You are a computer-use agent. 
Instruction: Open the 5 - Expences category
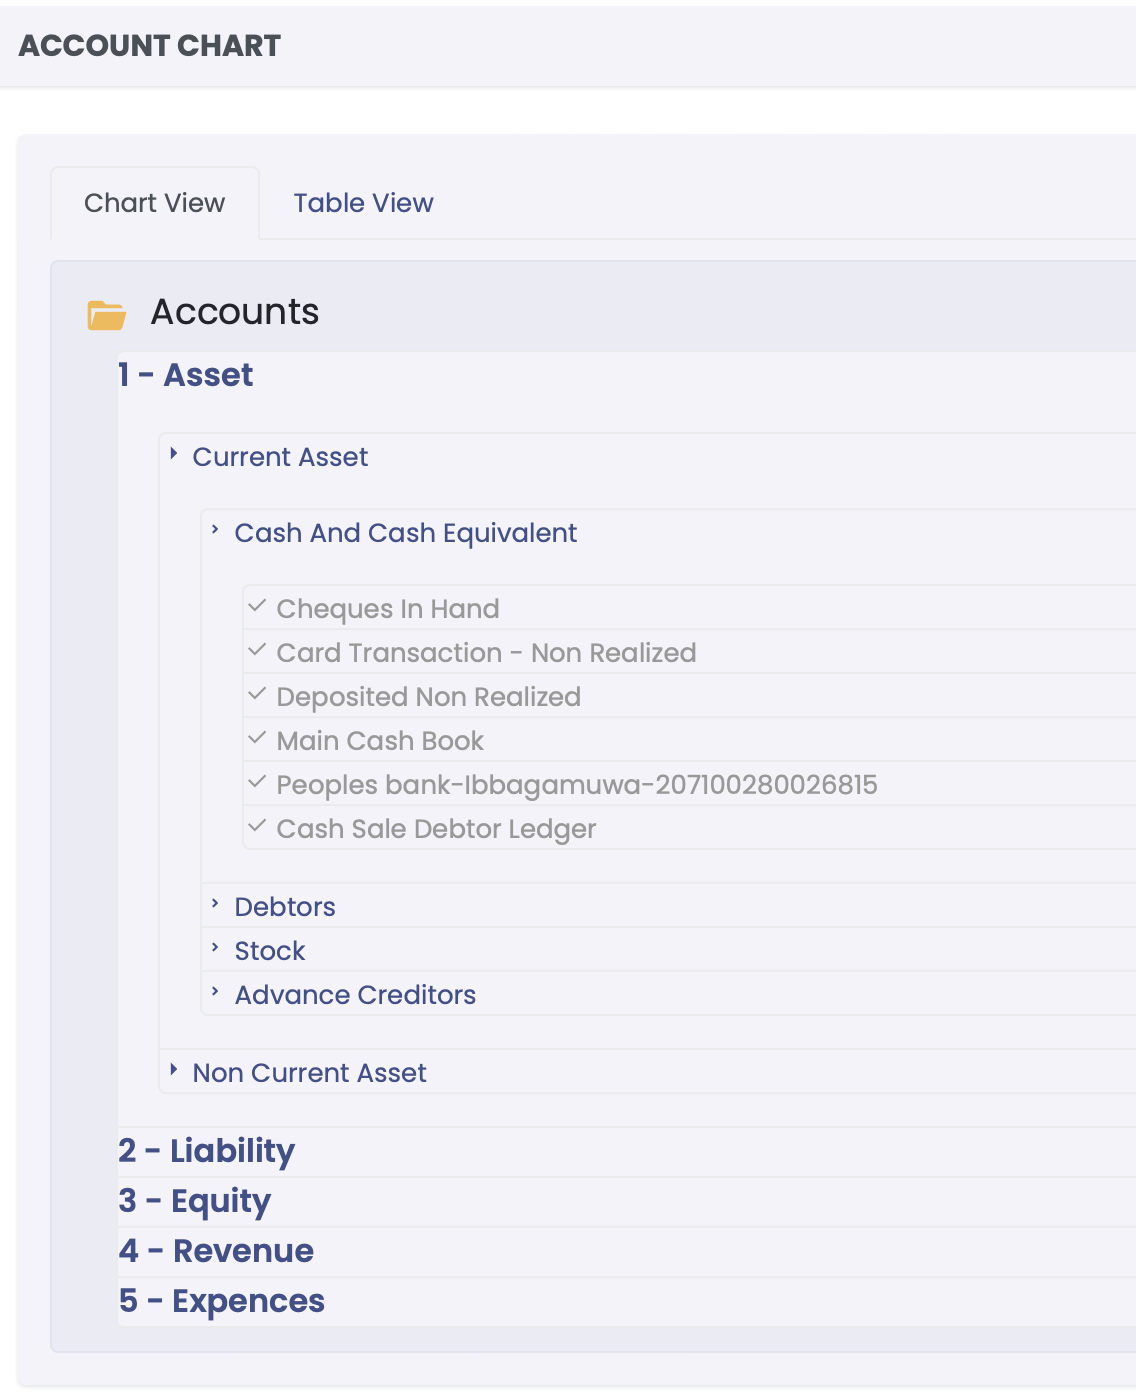click(222, 1301)
